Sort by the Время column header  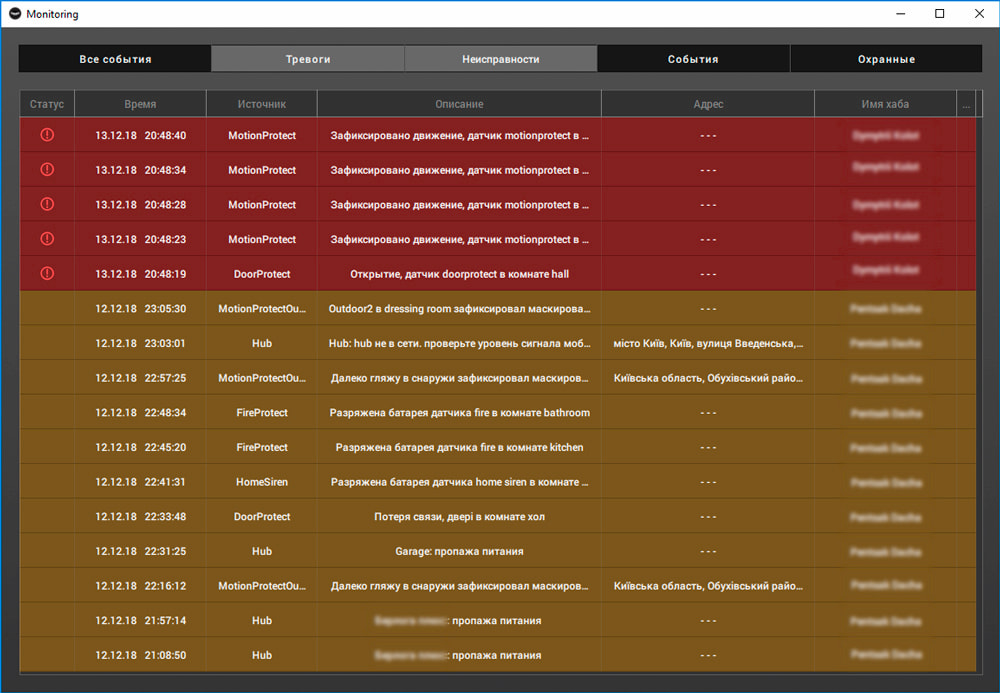tap(140, 104)
